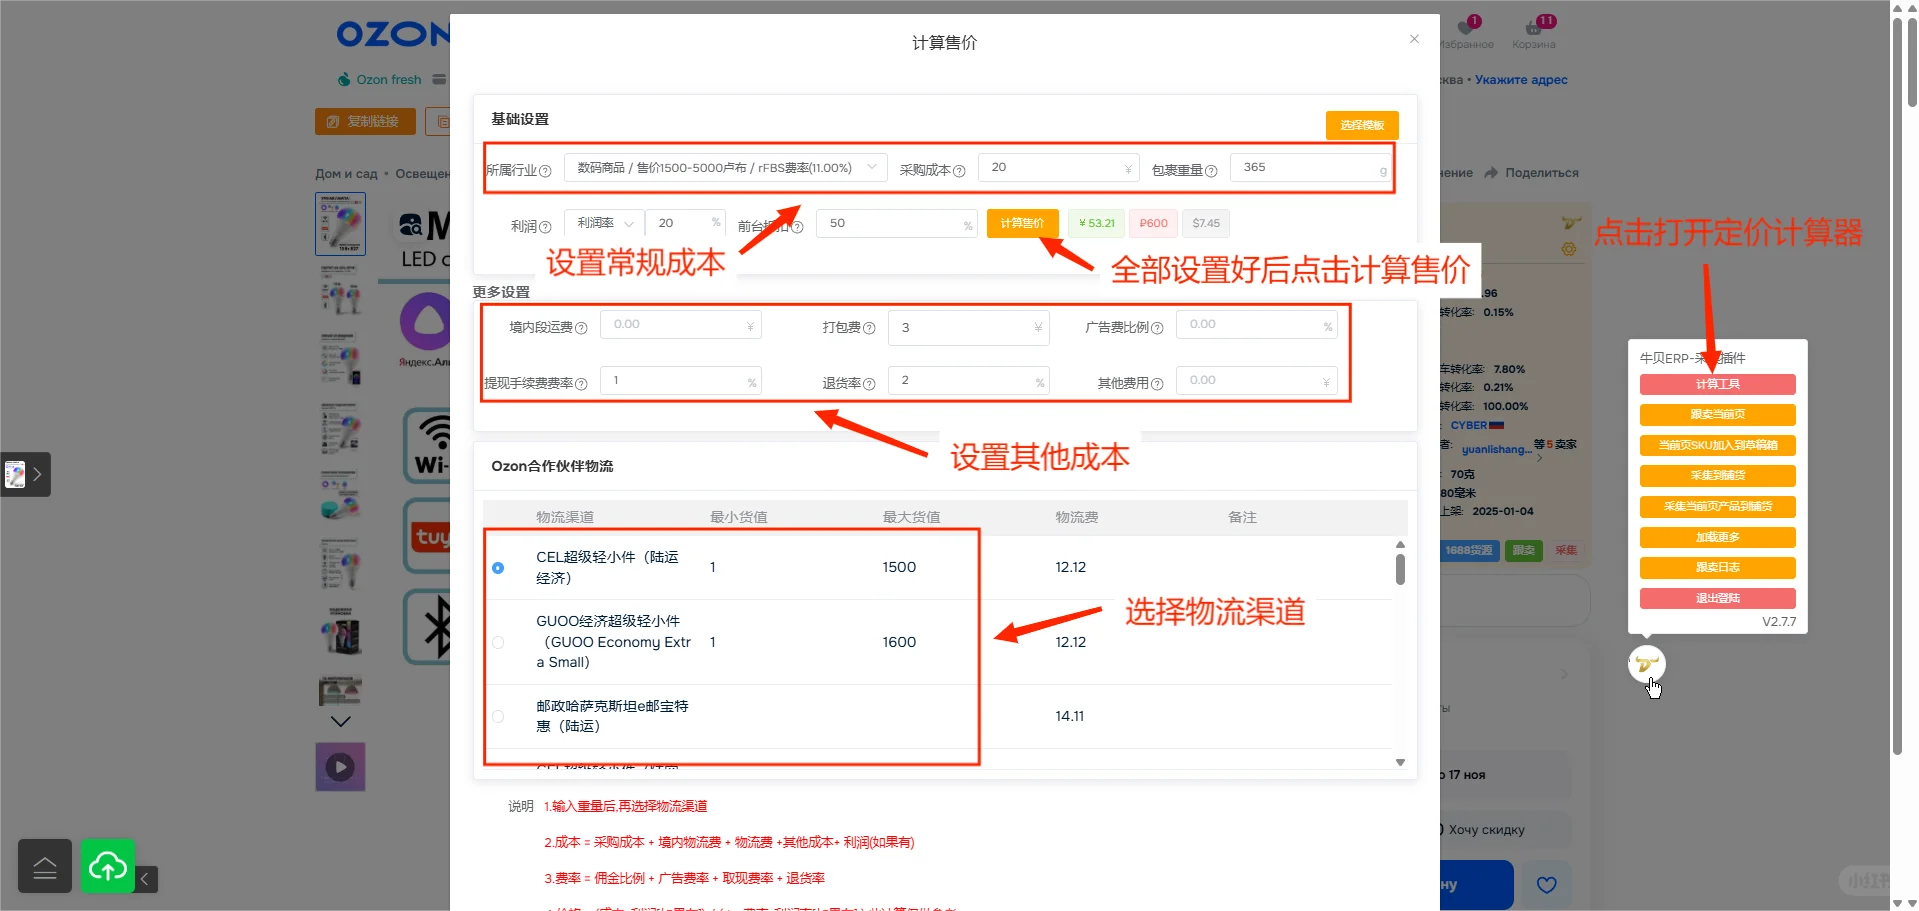Focus the 其他费用 input field
Screen dimensions: 1919x911
point(1257,381)
